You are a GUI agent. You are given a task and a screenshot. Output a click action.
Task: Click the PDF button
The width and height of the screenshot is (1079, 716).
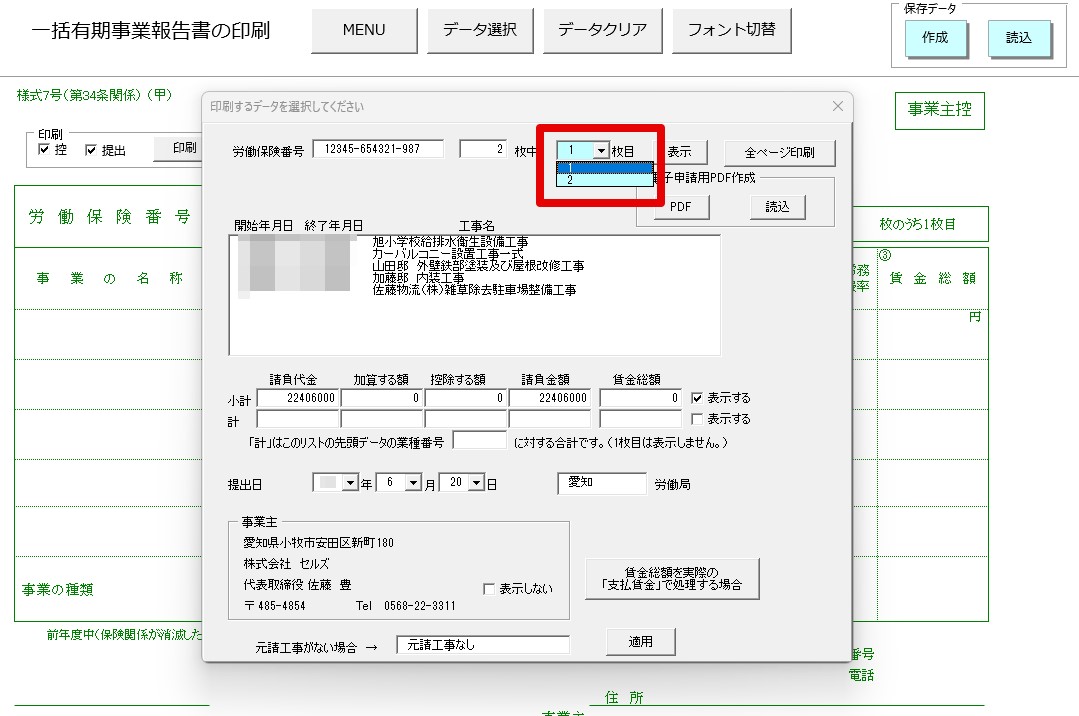[x=681, y=207]
